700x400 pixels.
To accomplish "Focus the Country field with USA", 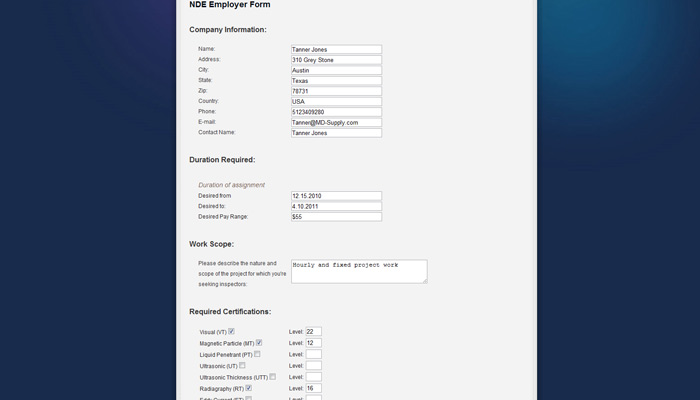I will (336, 101).
